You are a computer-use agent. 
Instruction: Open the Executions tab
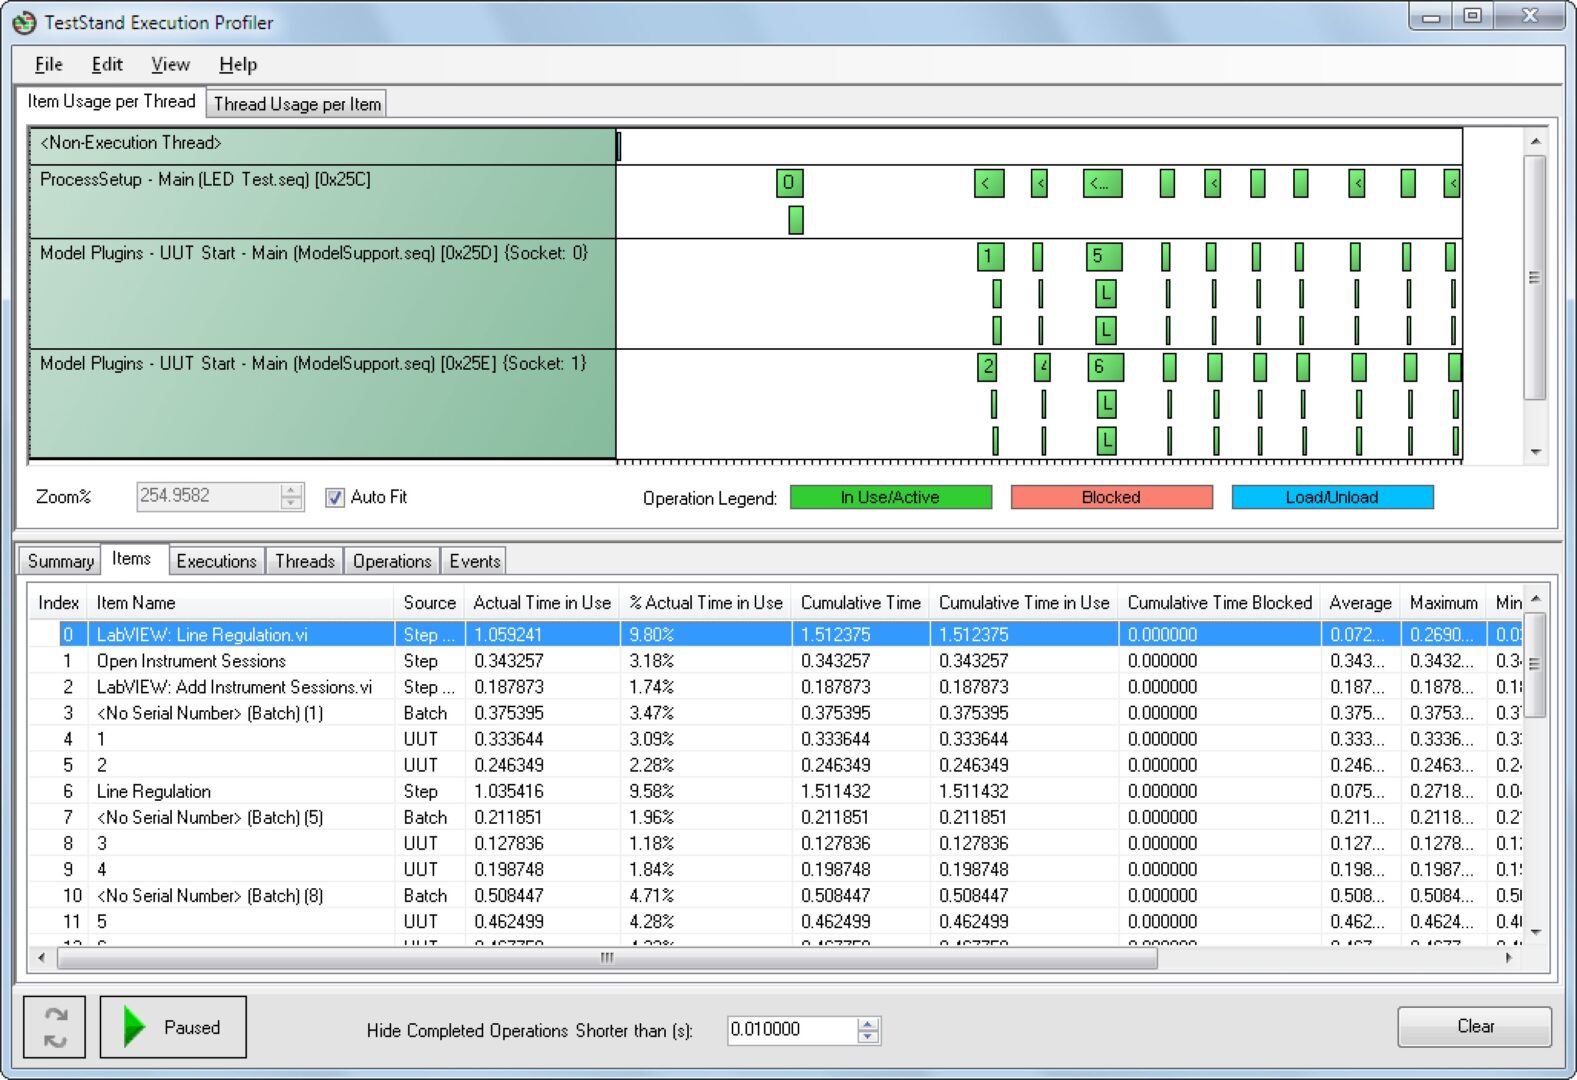(x=216, y=561)
